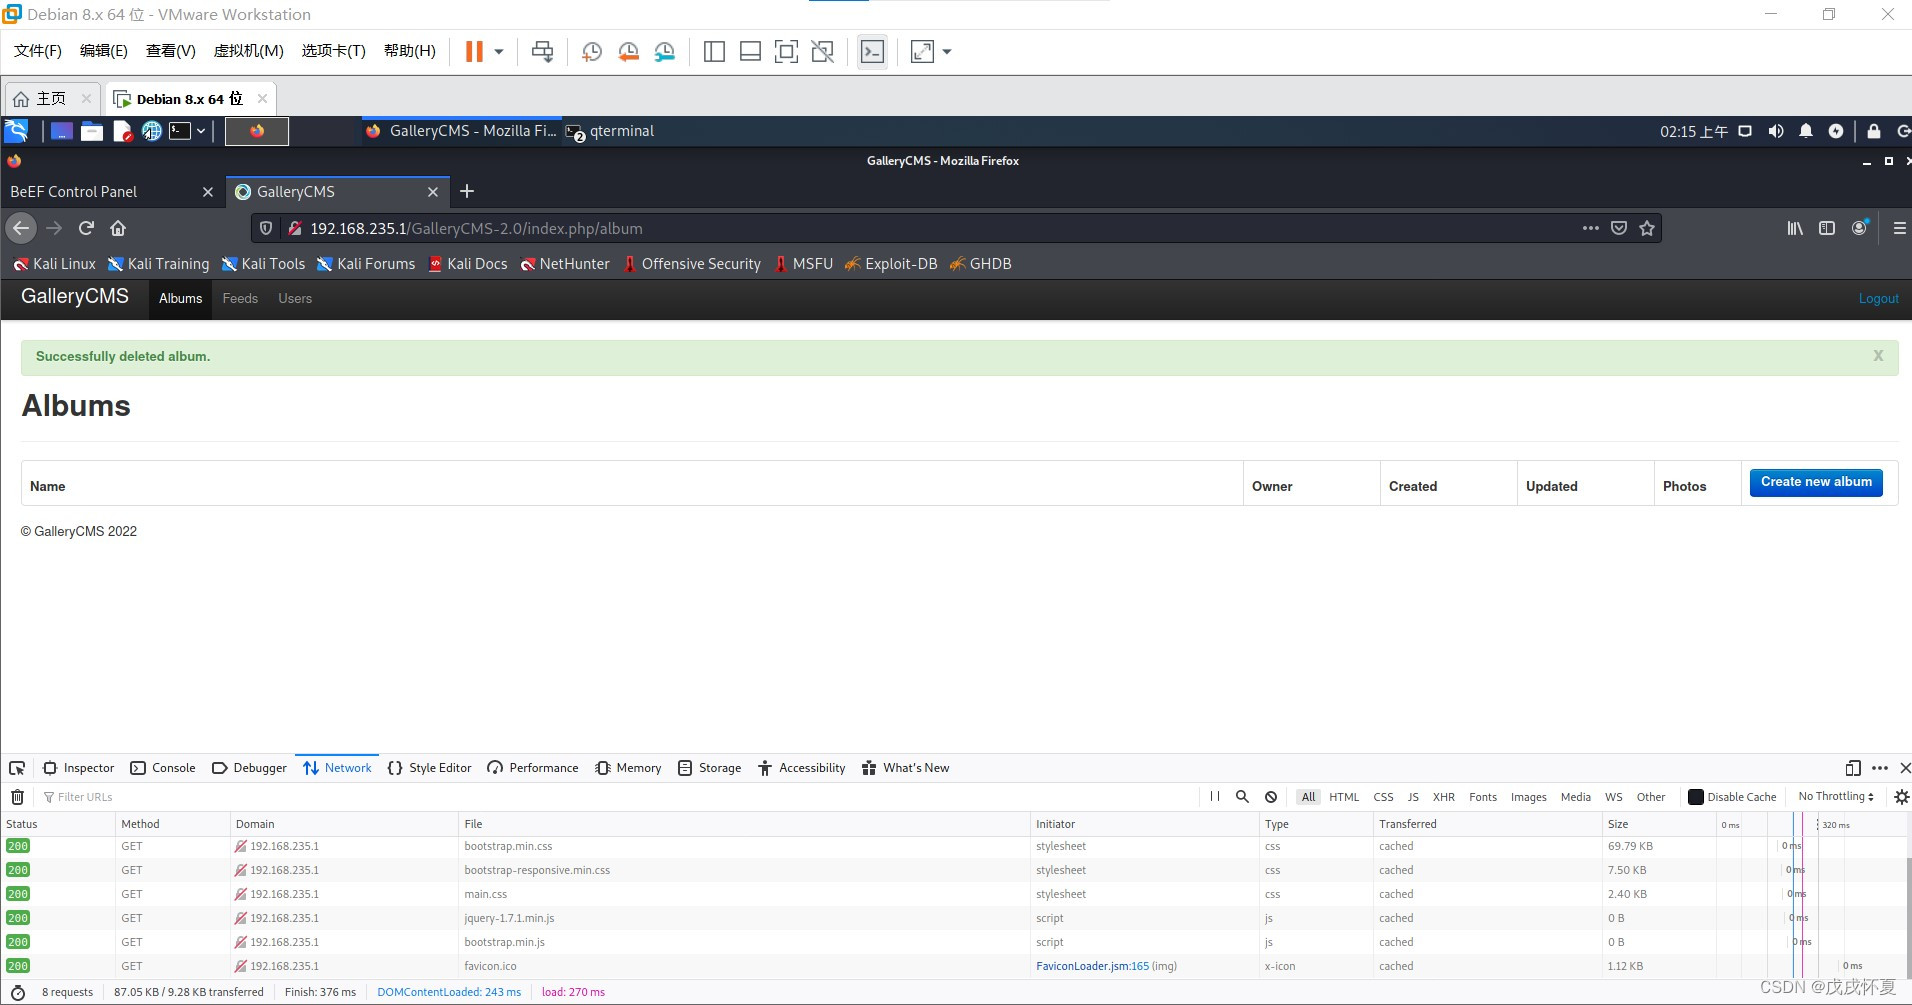This screenshot has height=1005, width=1912.
Task: Click the Filter URLs field
Action: 615,797
